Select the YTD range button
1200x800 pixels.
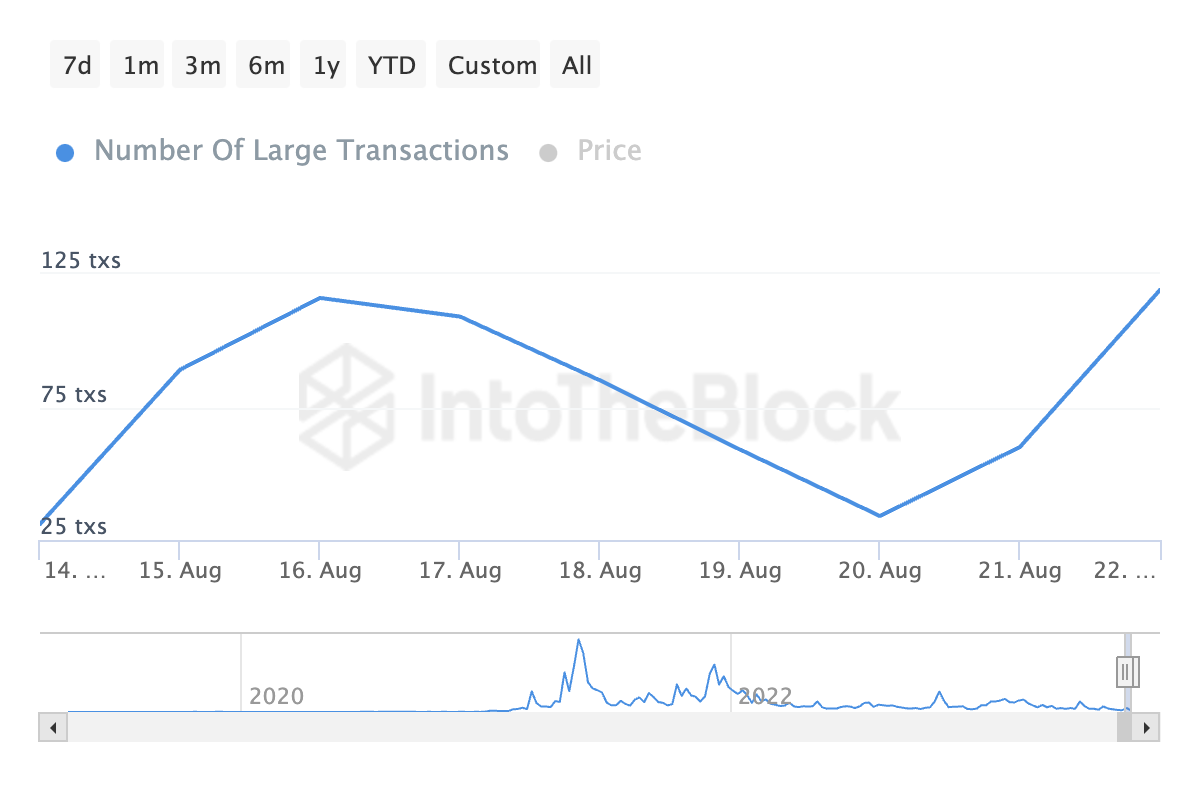391,66
